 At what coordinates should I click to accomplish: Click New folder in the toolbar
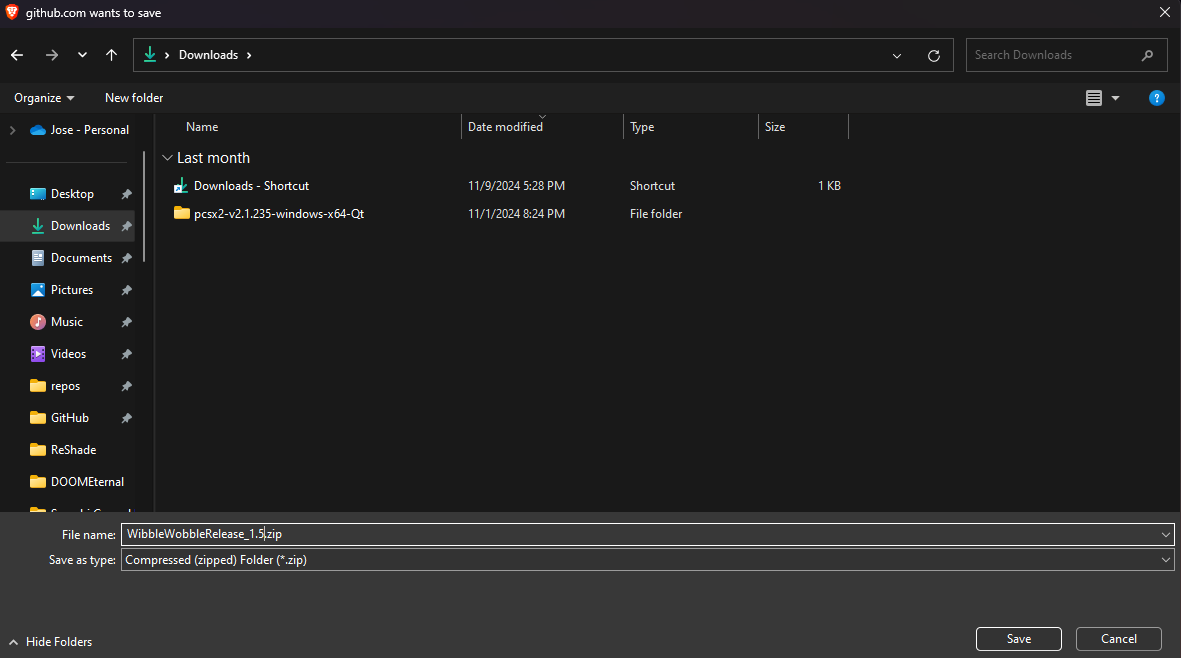[134, 98]
